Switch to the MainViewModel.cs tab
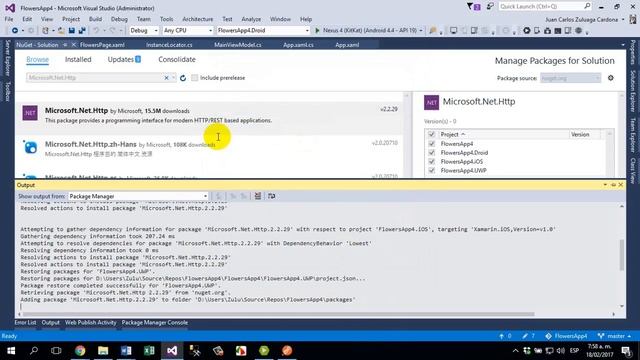Viewport: 640px width, 360px height. tap(238, 45)
